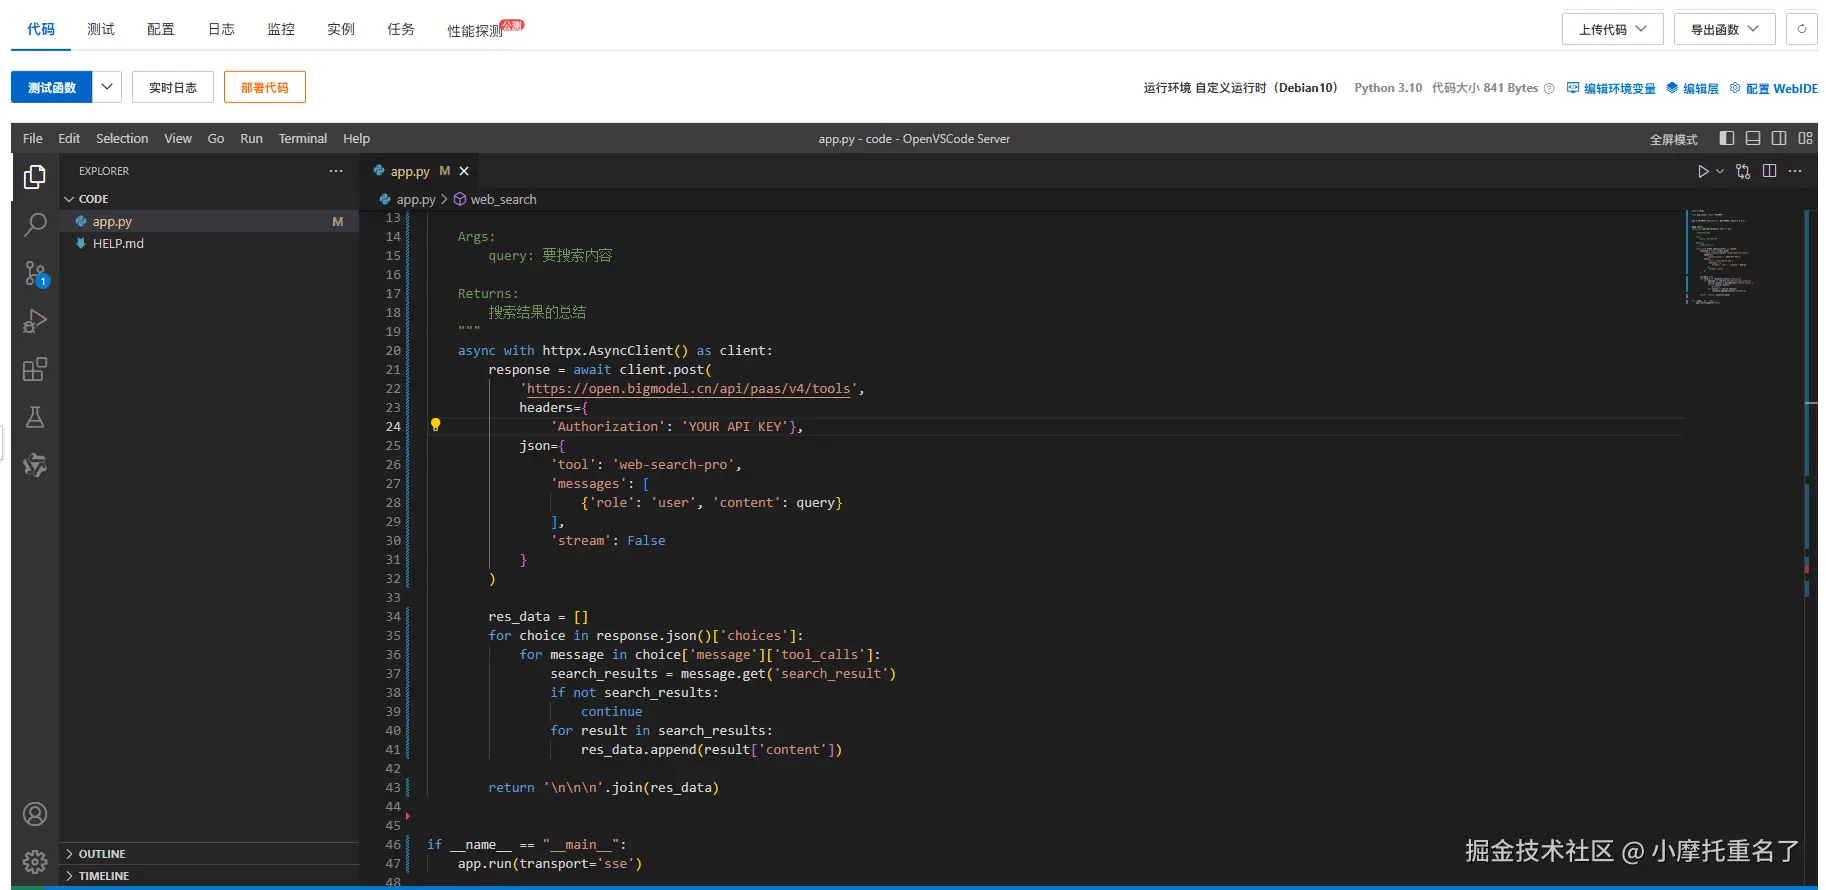Open the Search view in the activity bar
Image resolution: width=1826 pixels, height=890 pixels.
pos(35,225)
